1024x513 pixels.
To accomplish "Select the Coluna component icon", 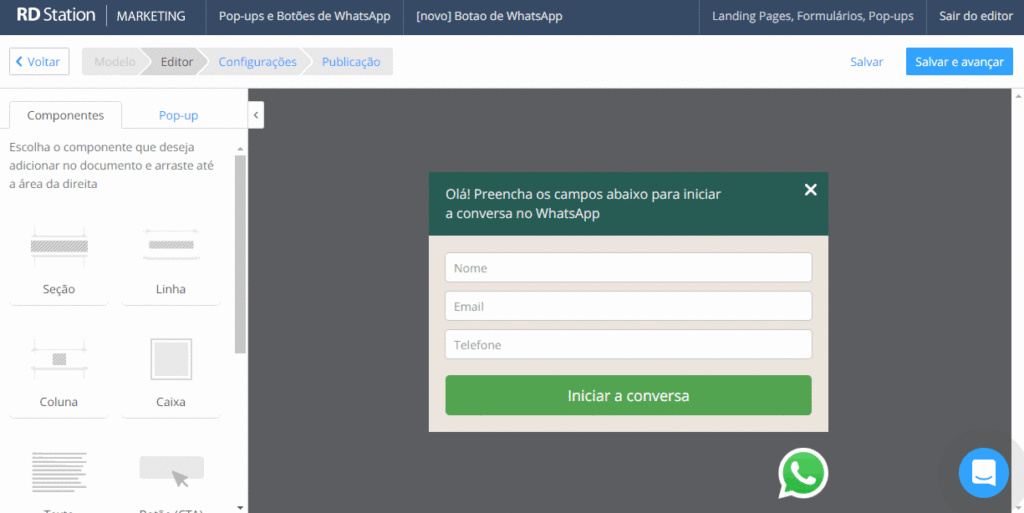I will point(59,359).
